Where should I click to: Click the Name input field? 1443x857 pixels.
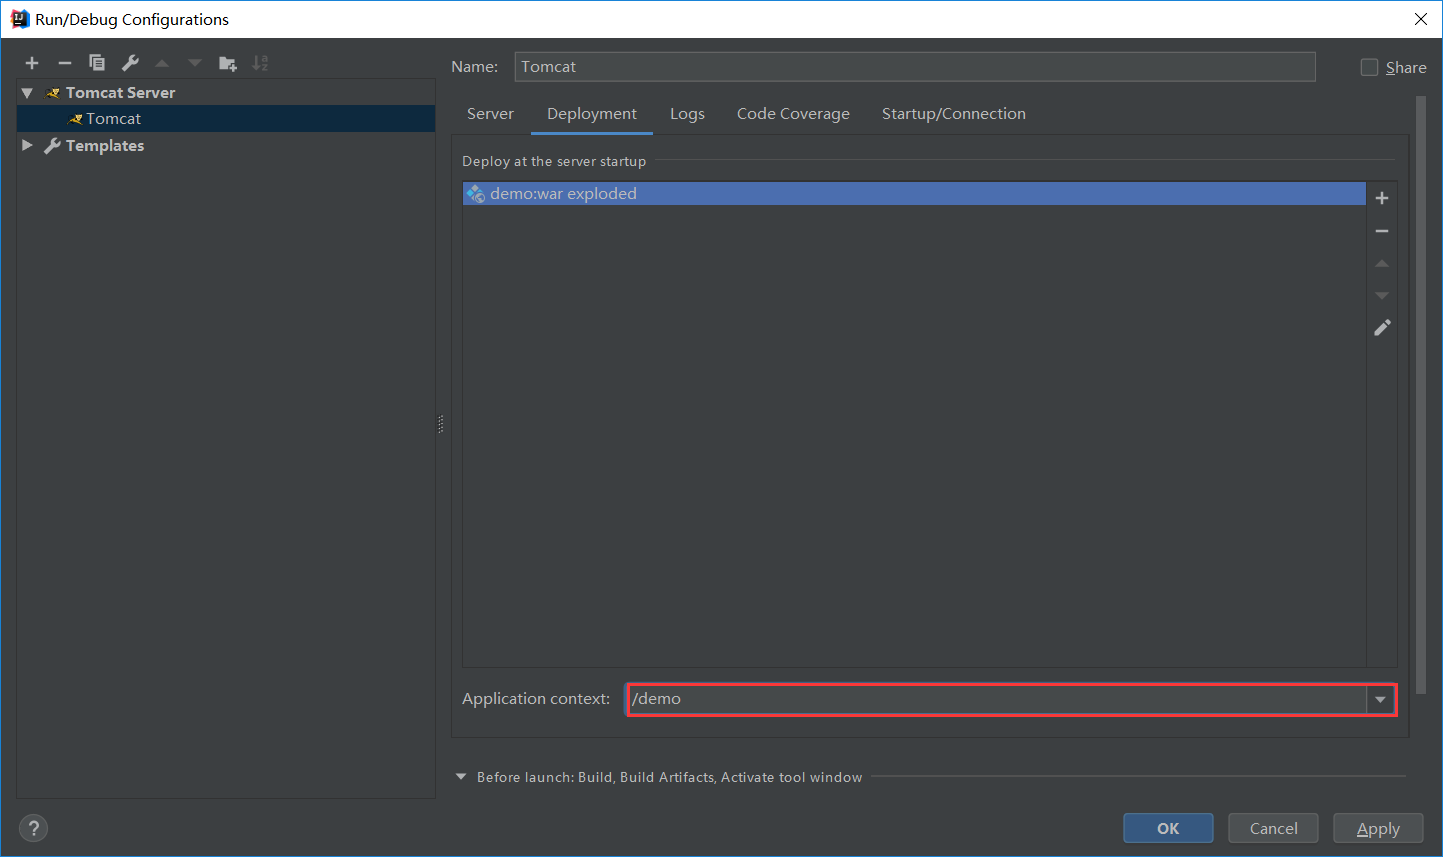point(915,67)
